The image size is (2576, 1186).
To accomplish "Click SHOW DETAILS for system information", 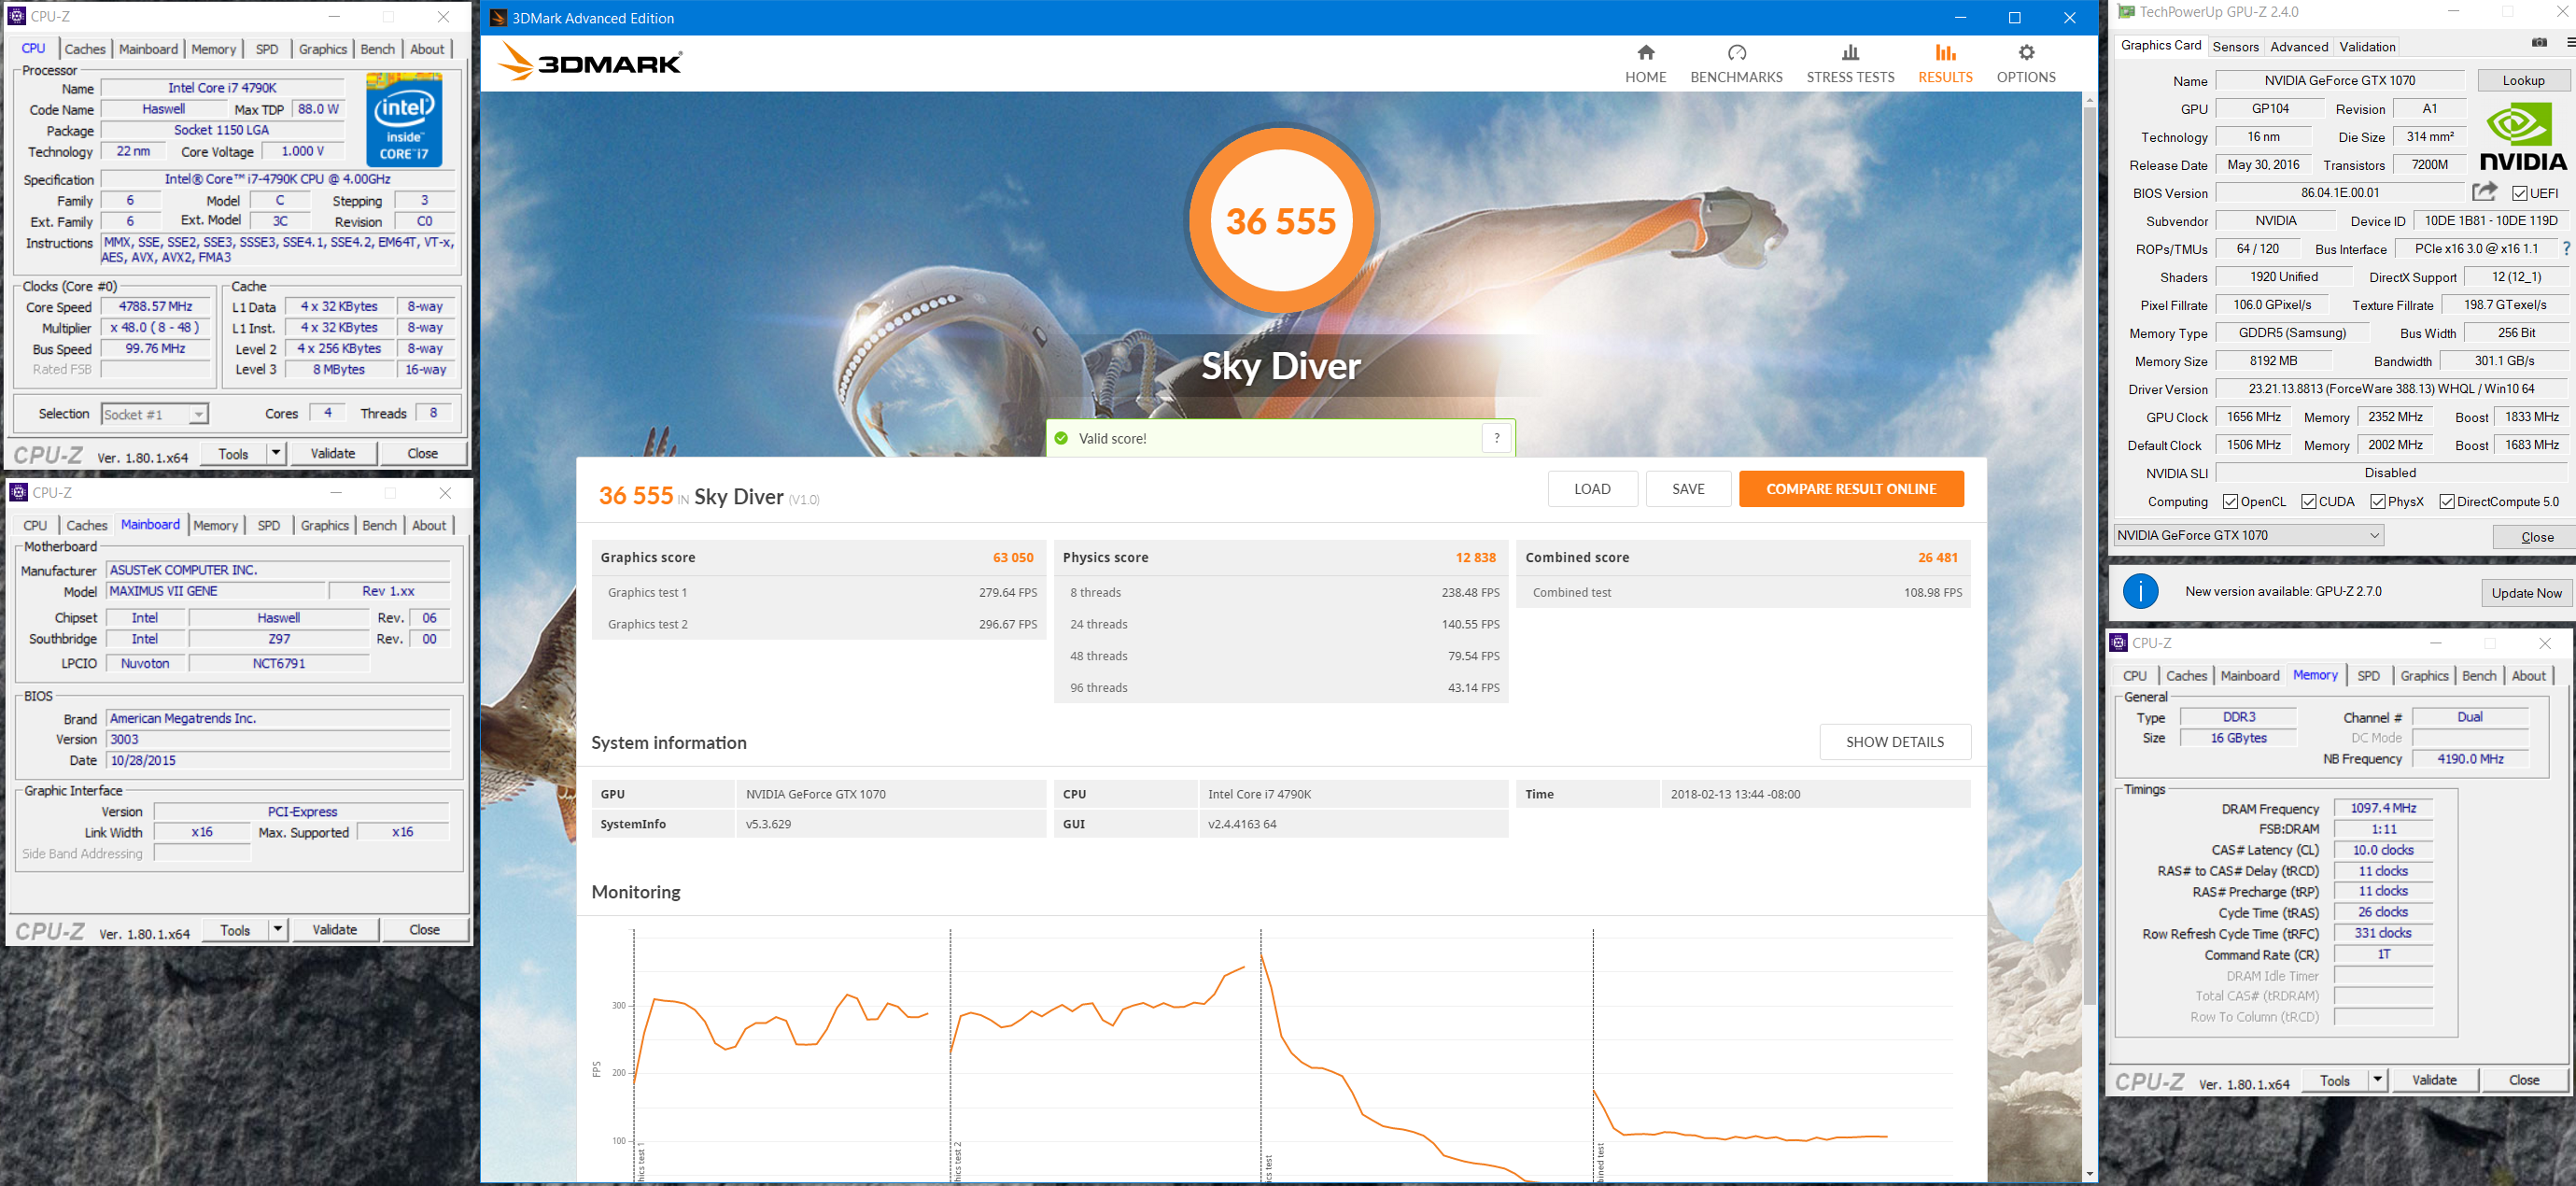I will coord(1894,742).
